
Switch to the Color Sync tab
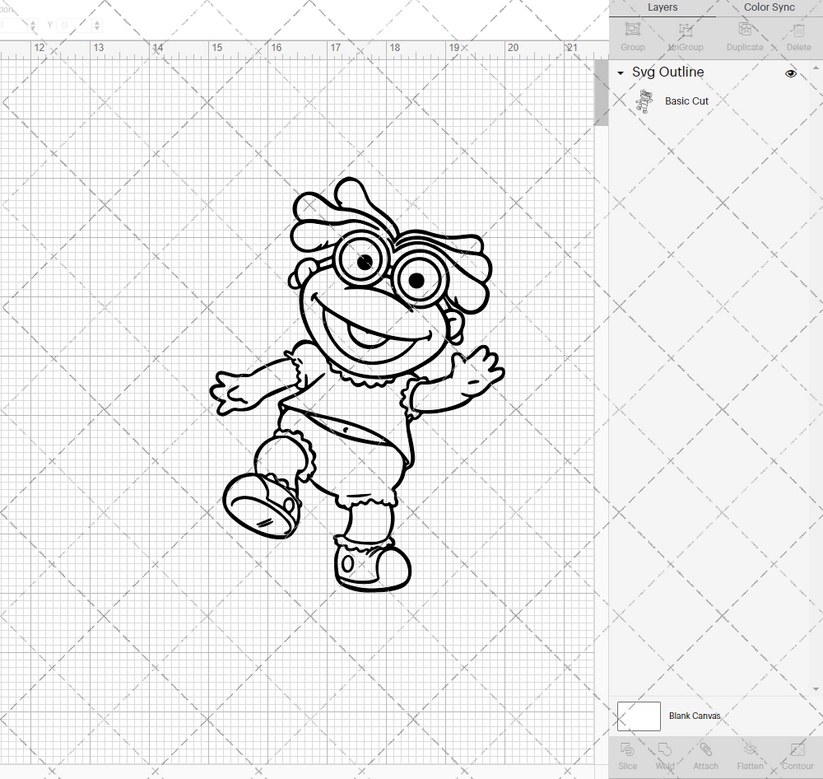coord(769,7)
